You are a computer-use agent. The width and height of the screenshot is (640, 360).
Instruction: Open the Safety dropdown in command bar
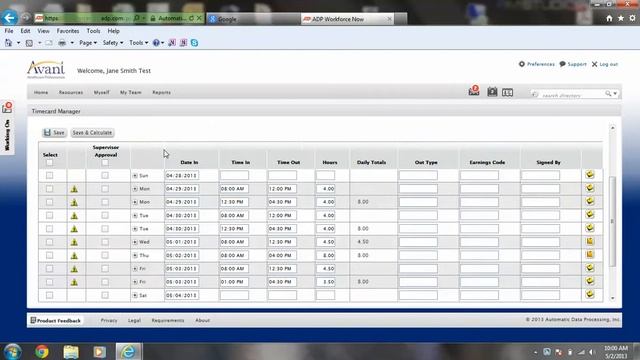[113, 43]
